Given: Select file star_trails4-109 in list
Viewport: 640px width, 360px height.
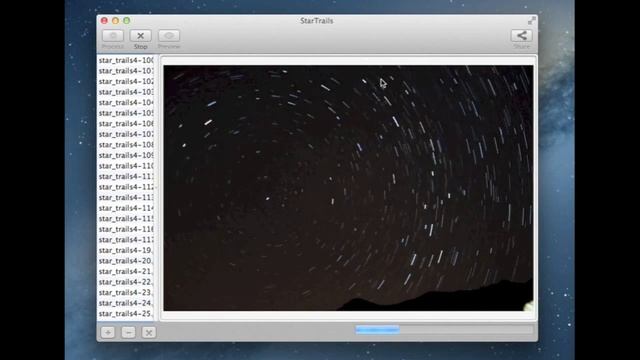Looking at the screenshot, I should 126,156.
